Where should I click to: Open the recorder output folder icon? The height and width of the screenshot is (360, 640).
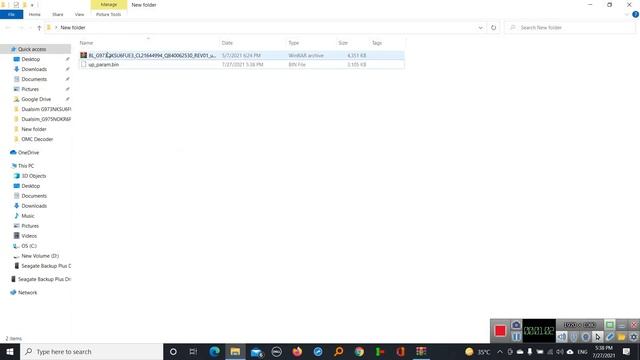(x=622, y=337)
